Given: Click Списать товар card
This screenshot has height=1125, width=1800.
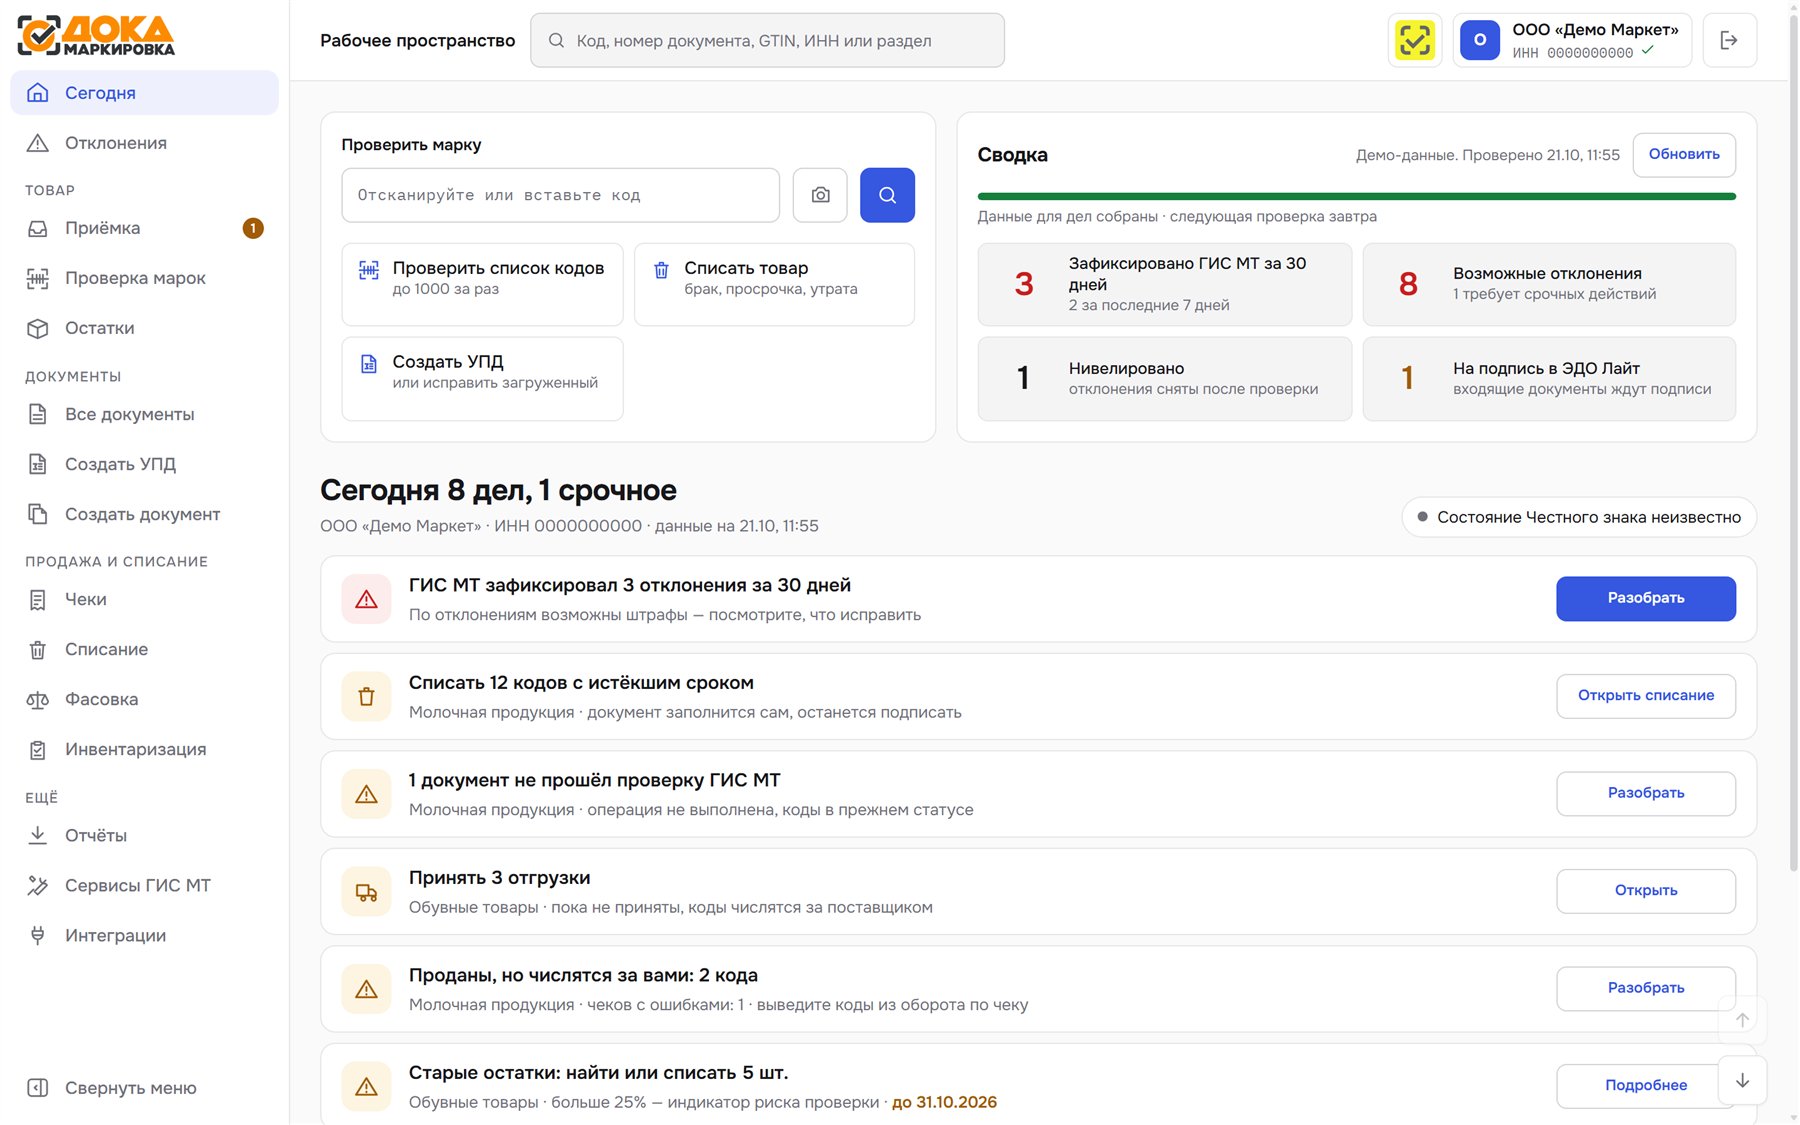Looking at the screenshot, I should pyautogui.click(x=774, y=284).
